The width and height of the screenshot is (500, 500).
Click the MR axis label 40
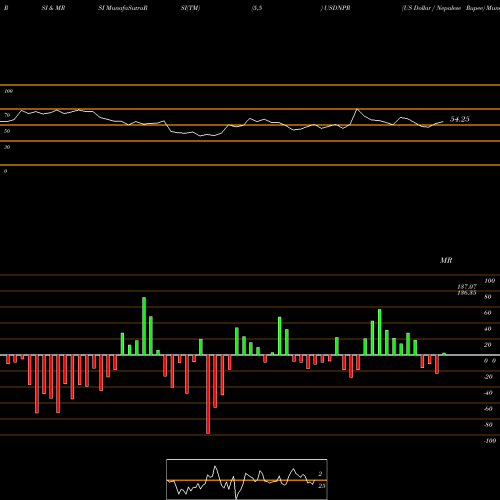point(487,329)
